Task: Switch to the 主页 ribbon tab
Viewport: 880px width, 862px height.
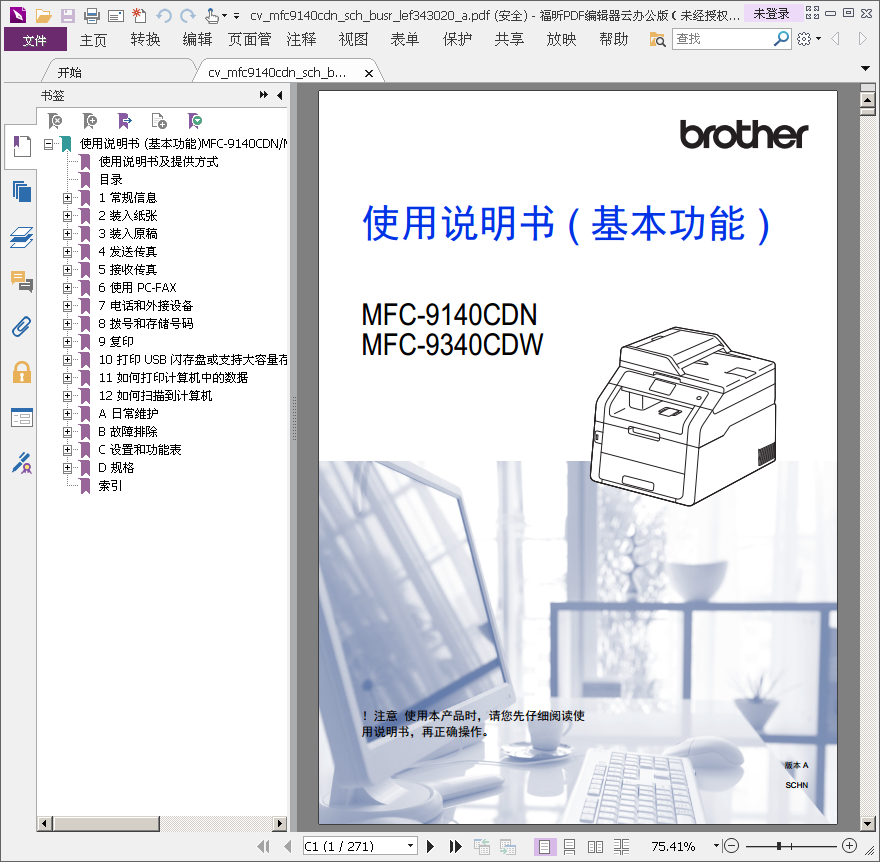Action: coord(93,40)
